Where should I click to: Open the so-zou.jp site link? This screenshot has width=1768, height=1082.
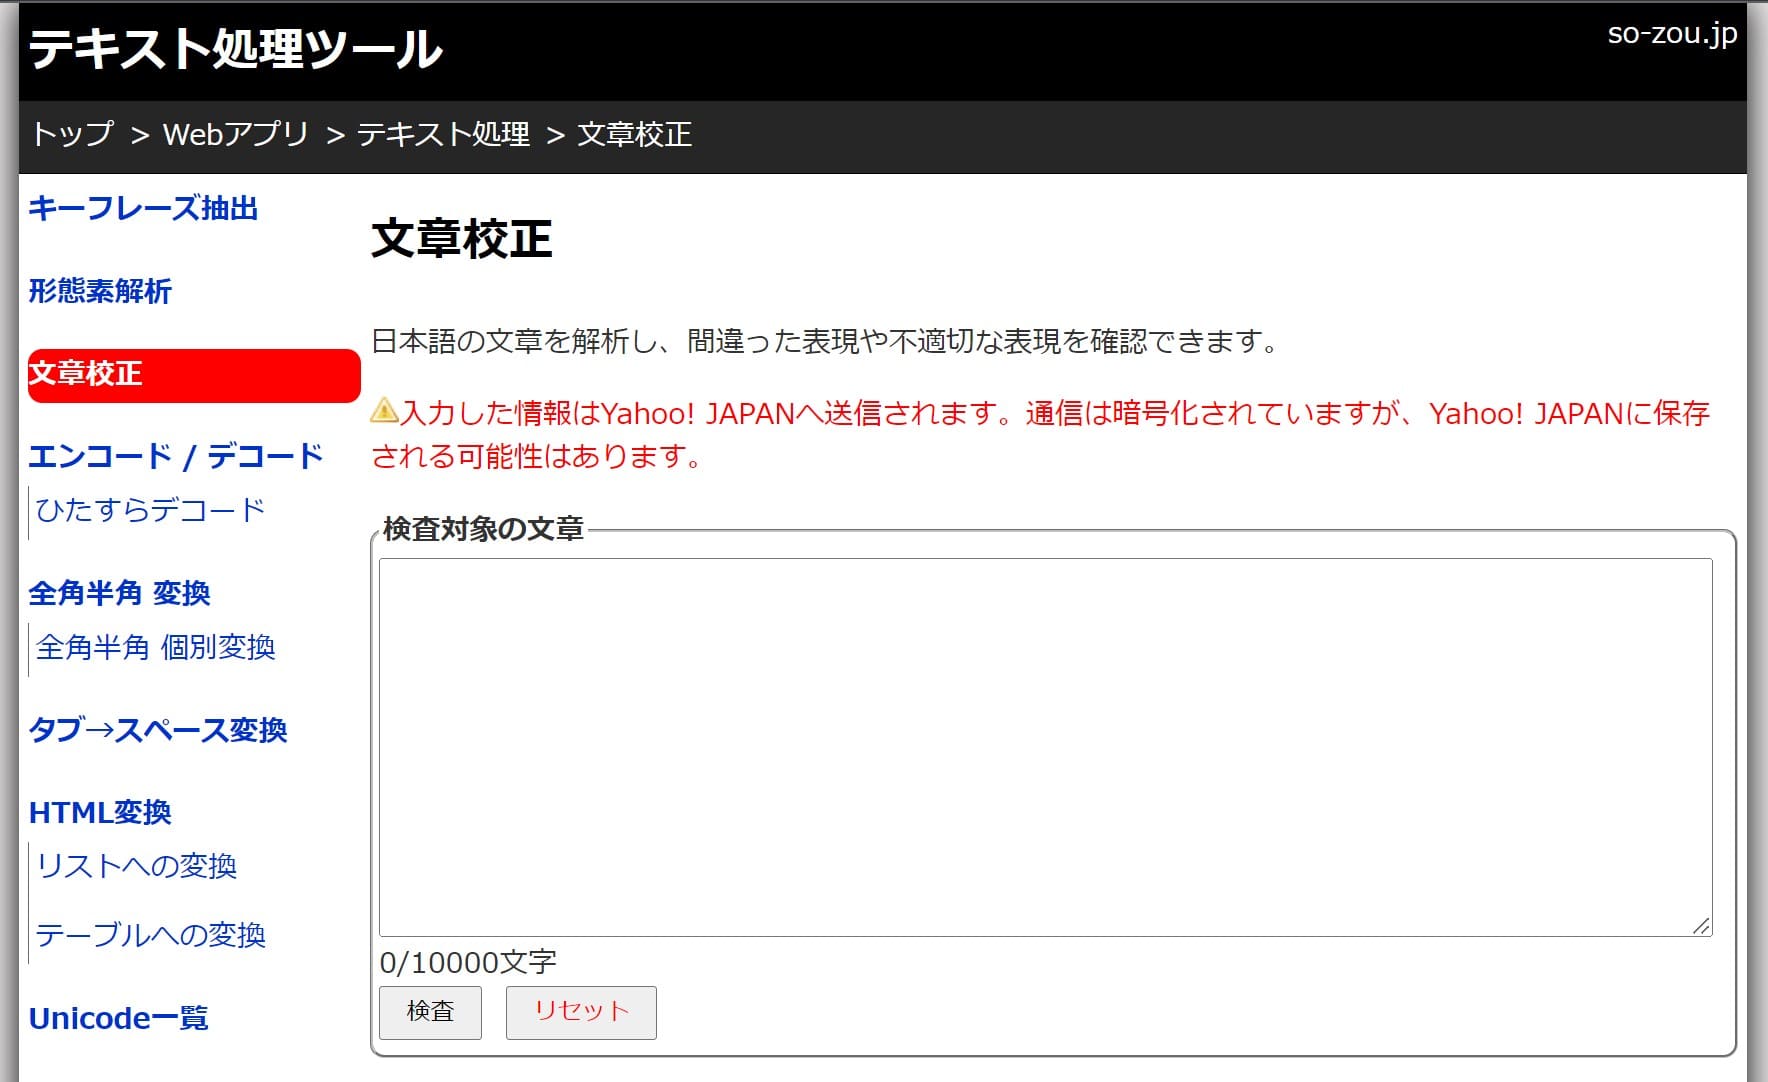point(1672,34)
